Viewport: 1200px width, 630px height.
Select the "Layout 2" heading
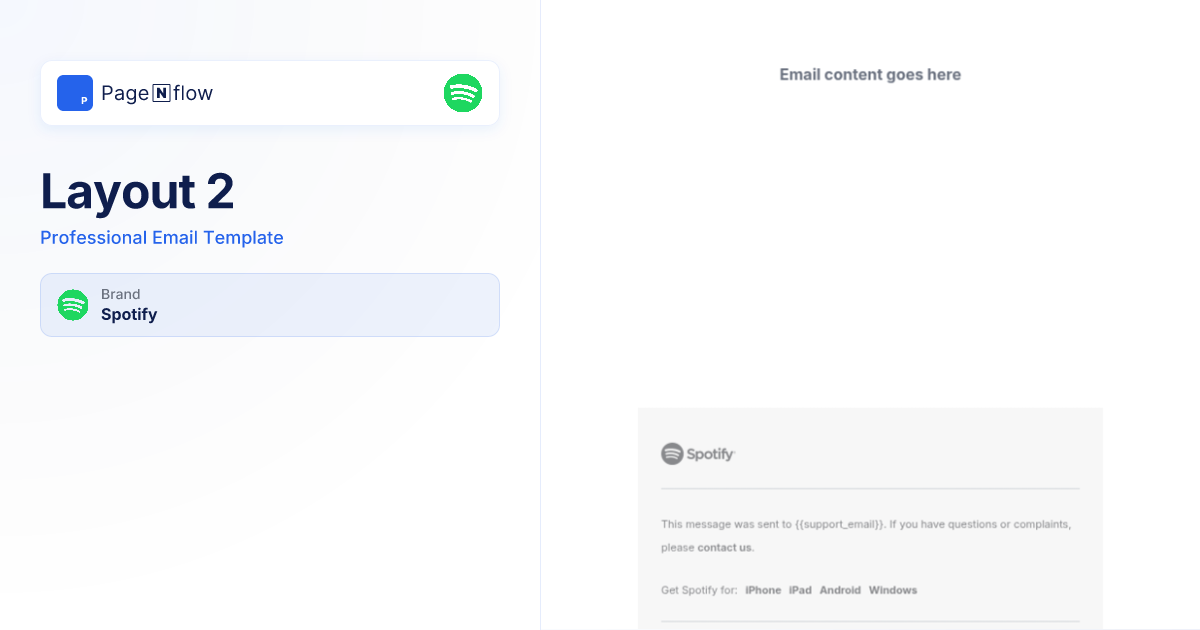[x=137, y=191]
